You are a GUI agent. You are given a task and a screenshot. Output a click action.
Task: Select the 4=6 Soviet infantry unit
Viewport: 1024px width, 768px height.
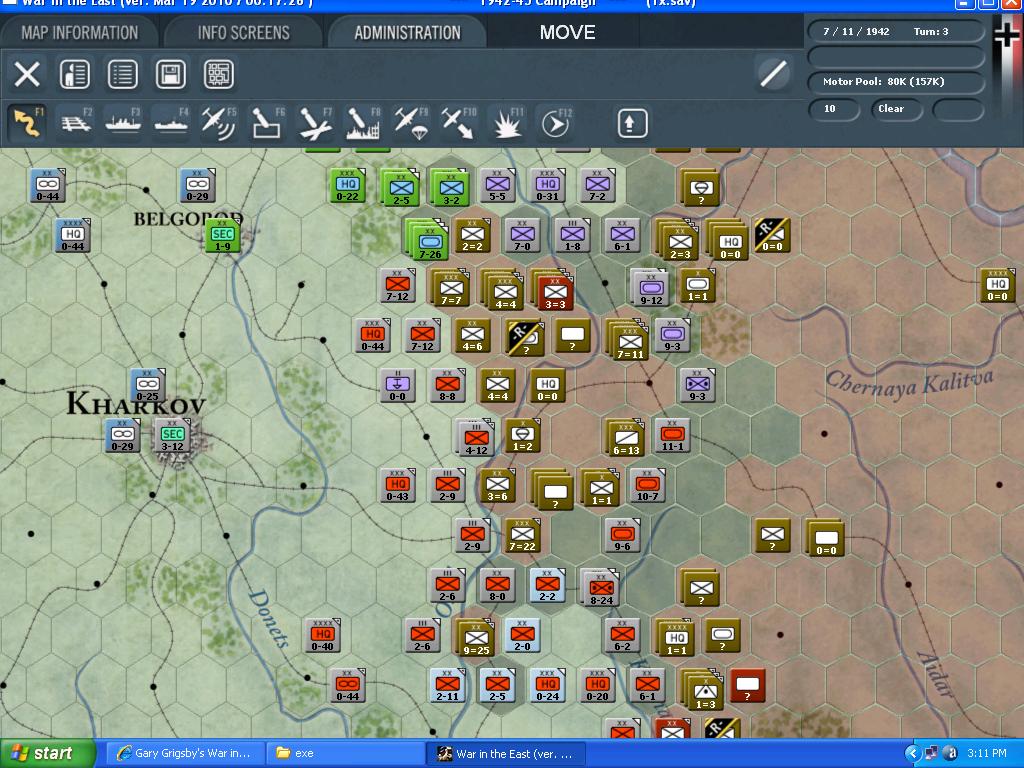pos(473,336)
